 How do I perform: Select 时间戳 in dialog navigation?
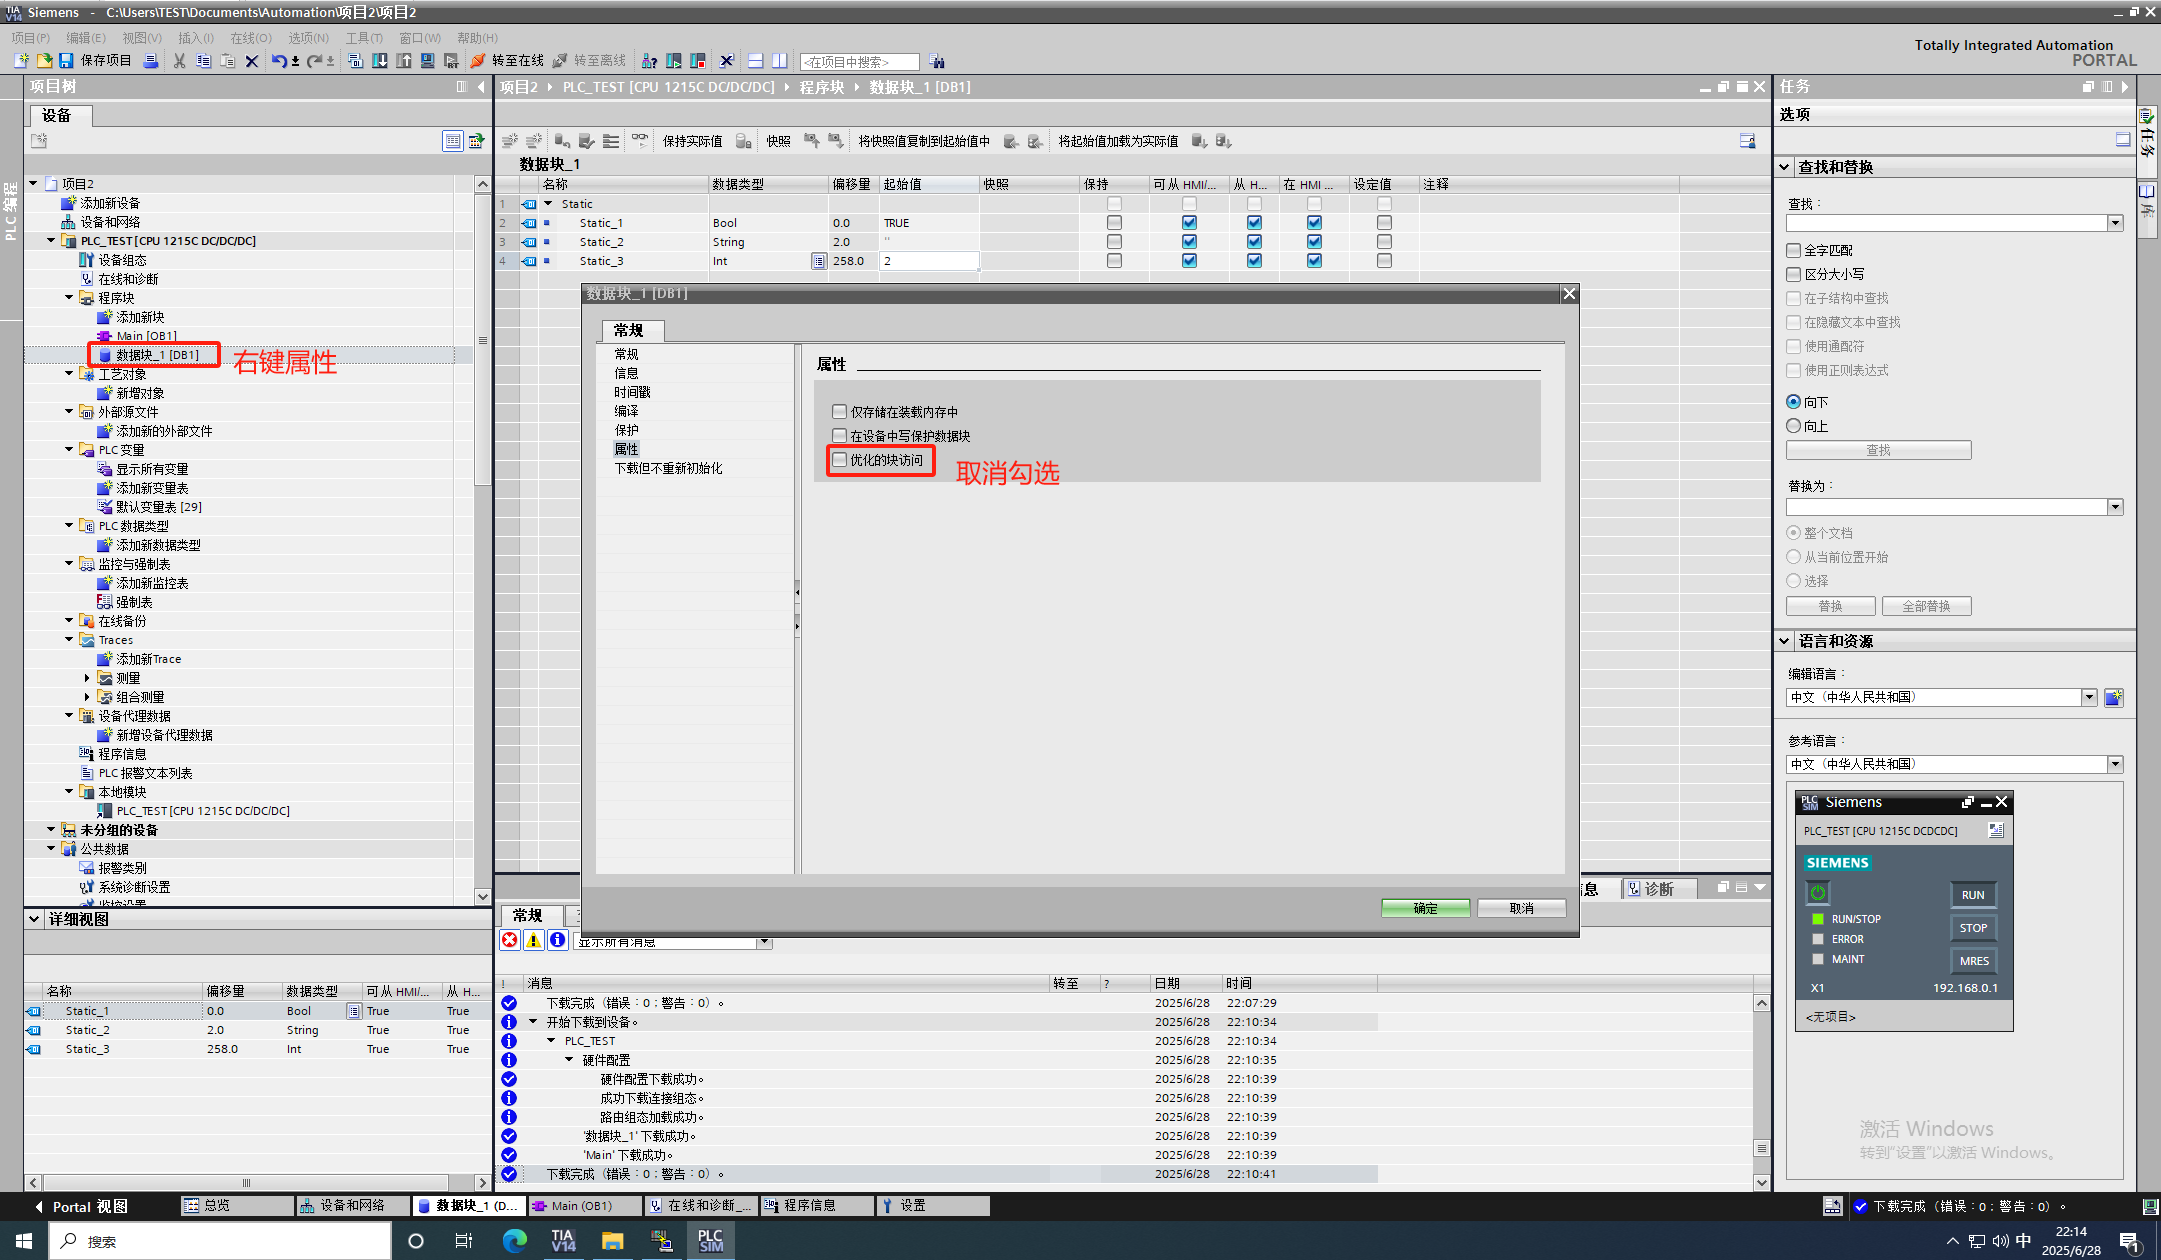point(632,392)
